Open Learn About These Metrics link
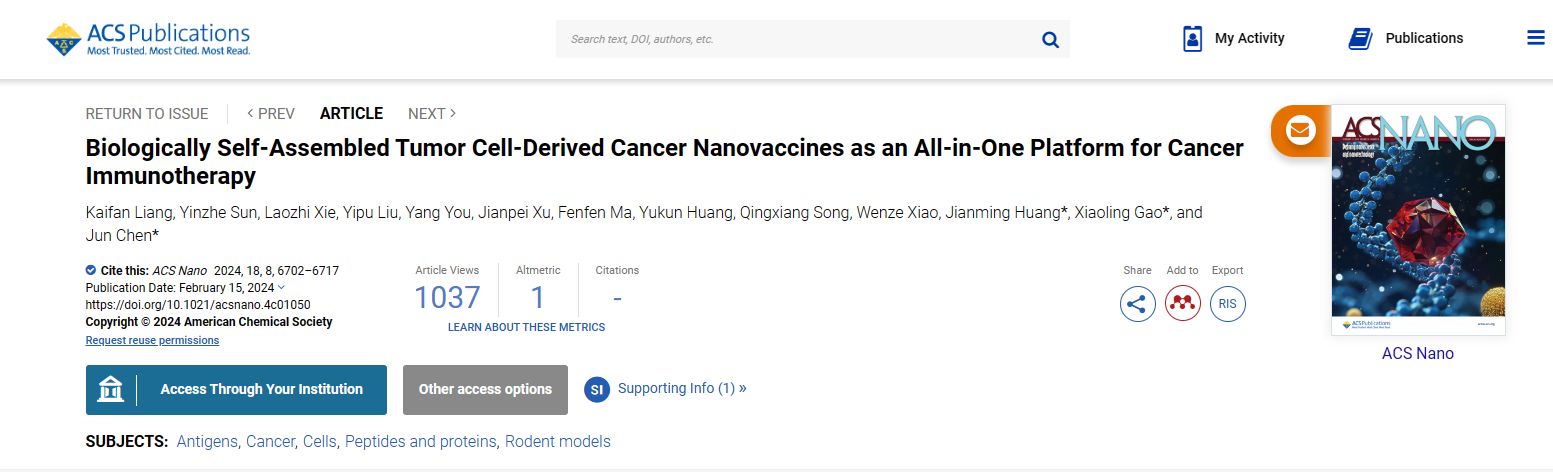Image resolution: width=1553 pixels, height=472 pixels. (x=526, y=327)
